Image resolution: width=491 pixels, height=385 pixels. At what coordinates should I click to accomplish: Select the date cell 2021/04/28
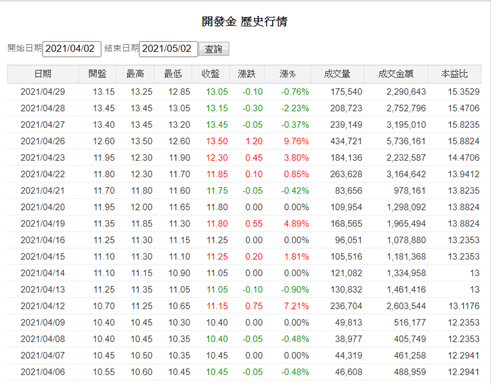point(43,108)
